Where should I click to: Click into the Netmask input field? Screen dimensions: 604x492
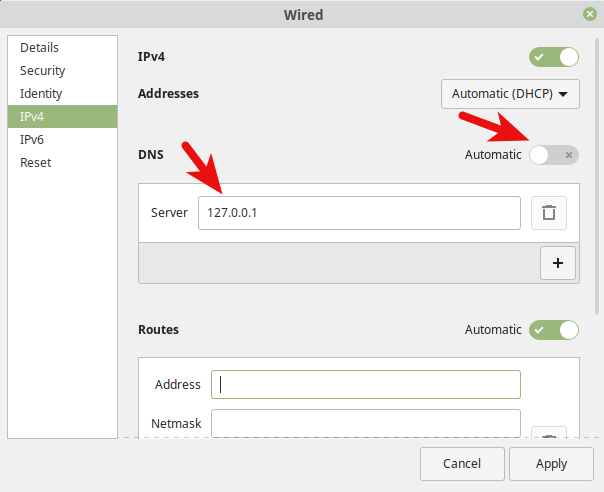click(x=365, y=423)
